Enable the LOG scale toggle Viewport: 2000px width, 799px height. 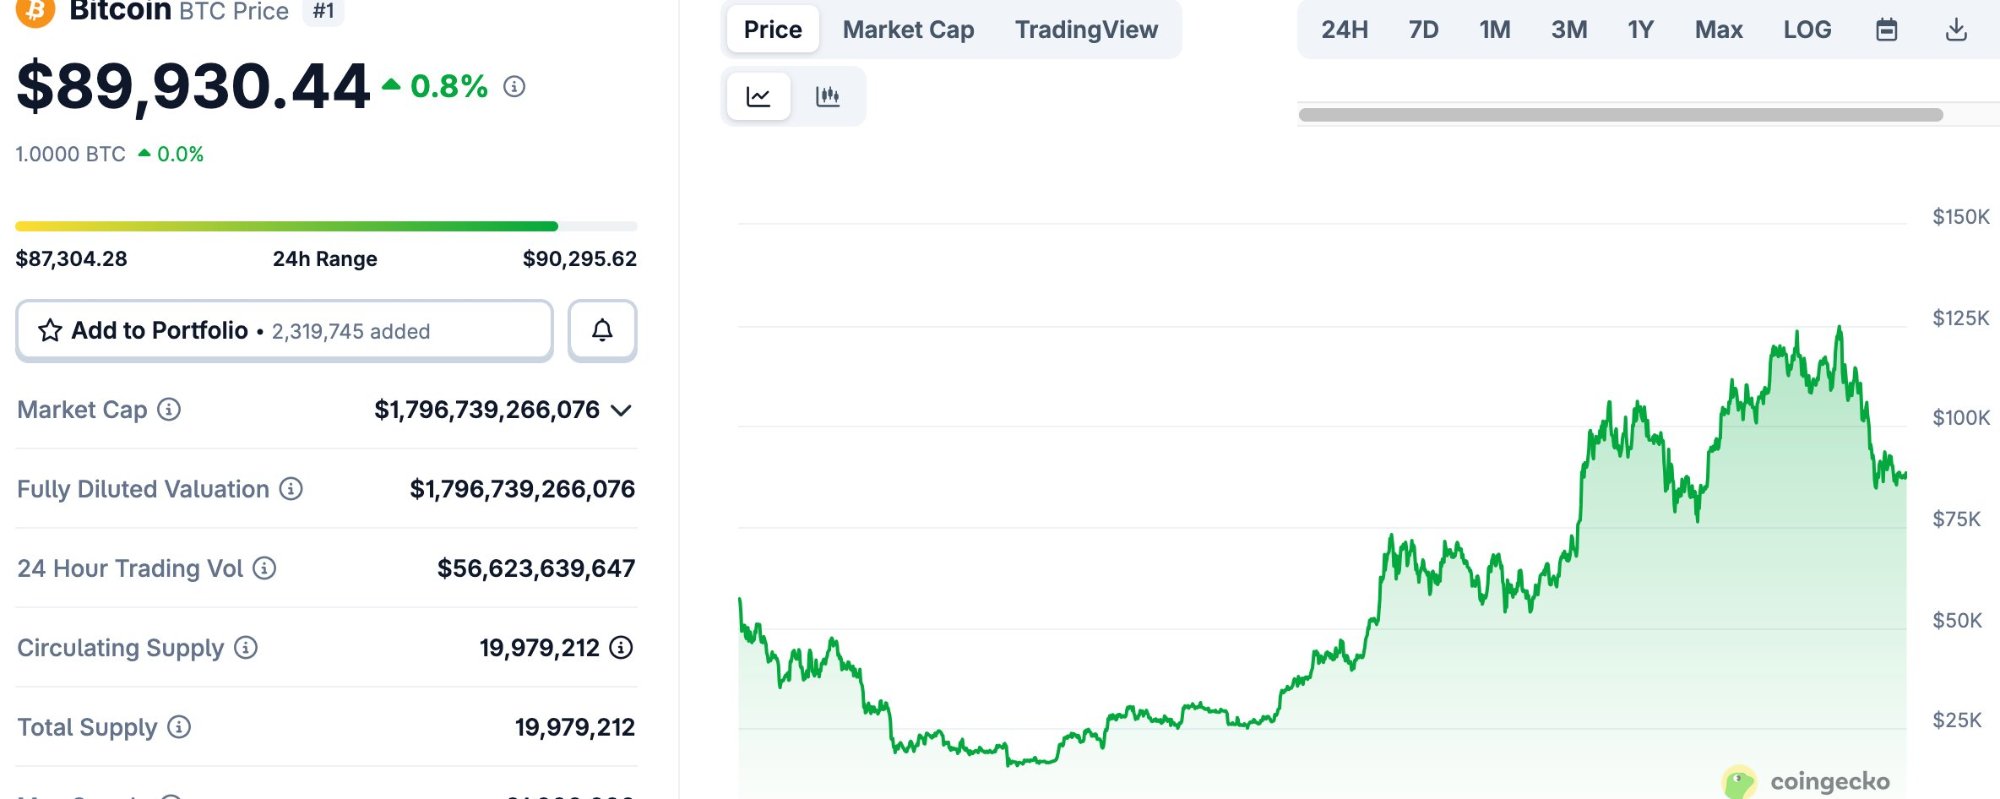pyautogui.click(x=1806, y=29)
